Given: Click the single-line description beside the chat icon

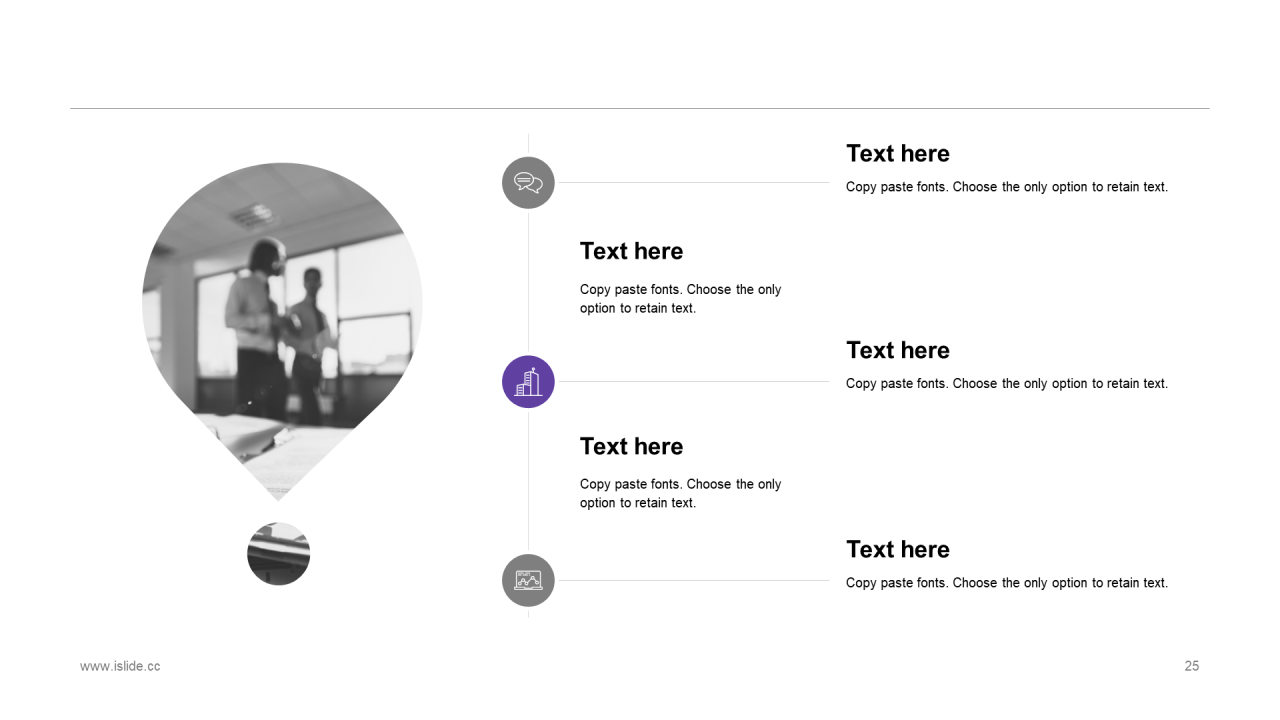Looking at the screenshot, I should coord(1007,187).
